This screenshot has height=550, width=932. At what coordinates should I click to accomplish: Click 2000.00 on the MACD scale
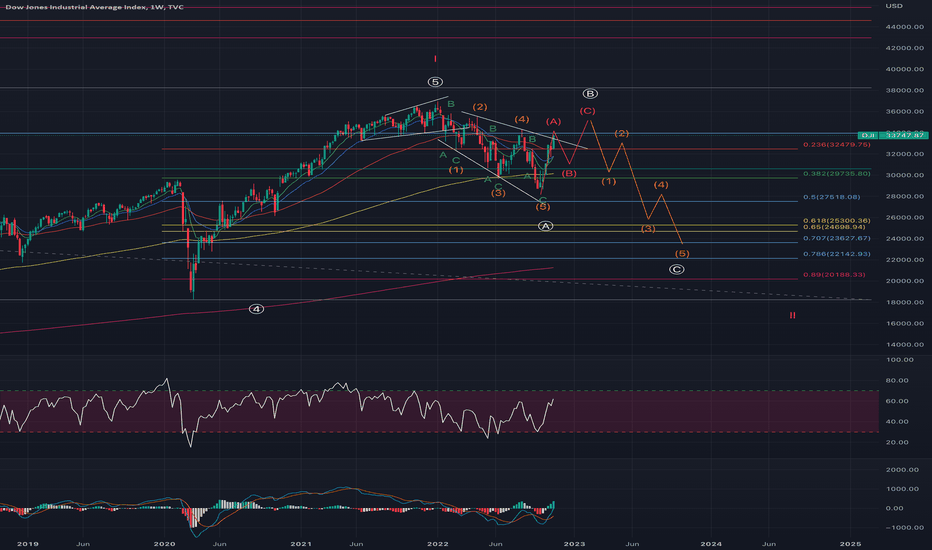(902, 470)
